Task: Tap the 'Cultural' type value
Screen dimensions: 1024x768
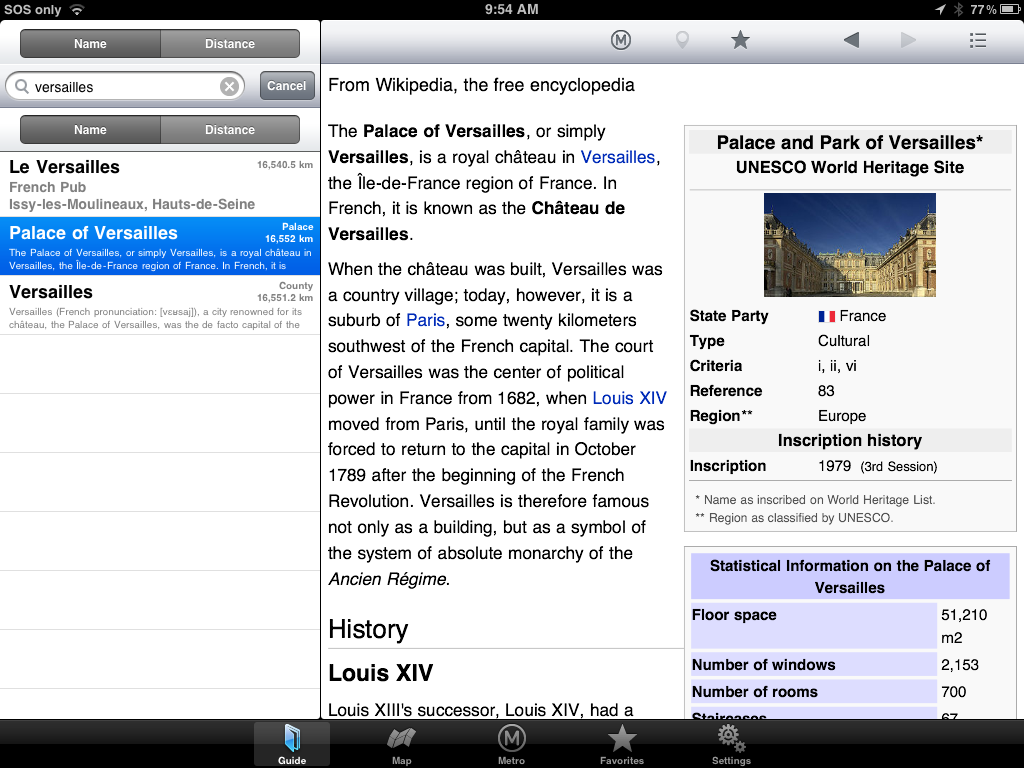Action: click(x=844, y=341)
